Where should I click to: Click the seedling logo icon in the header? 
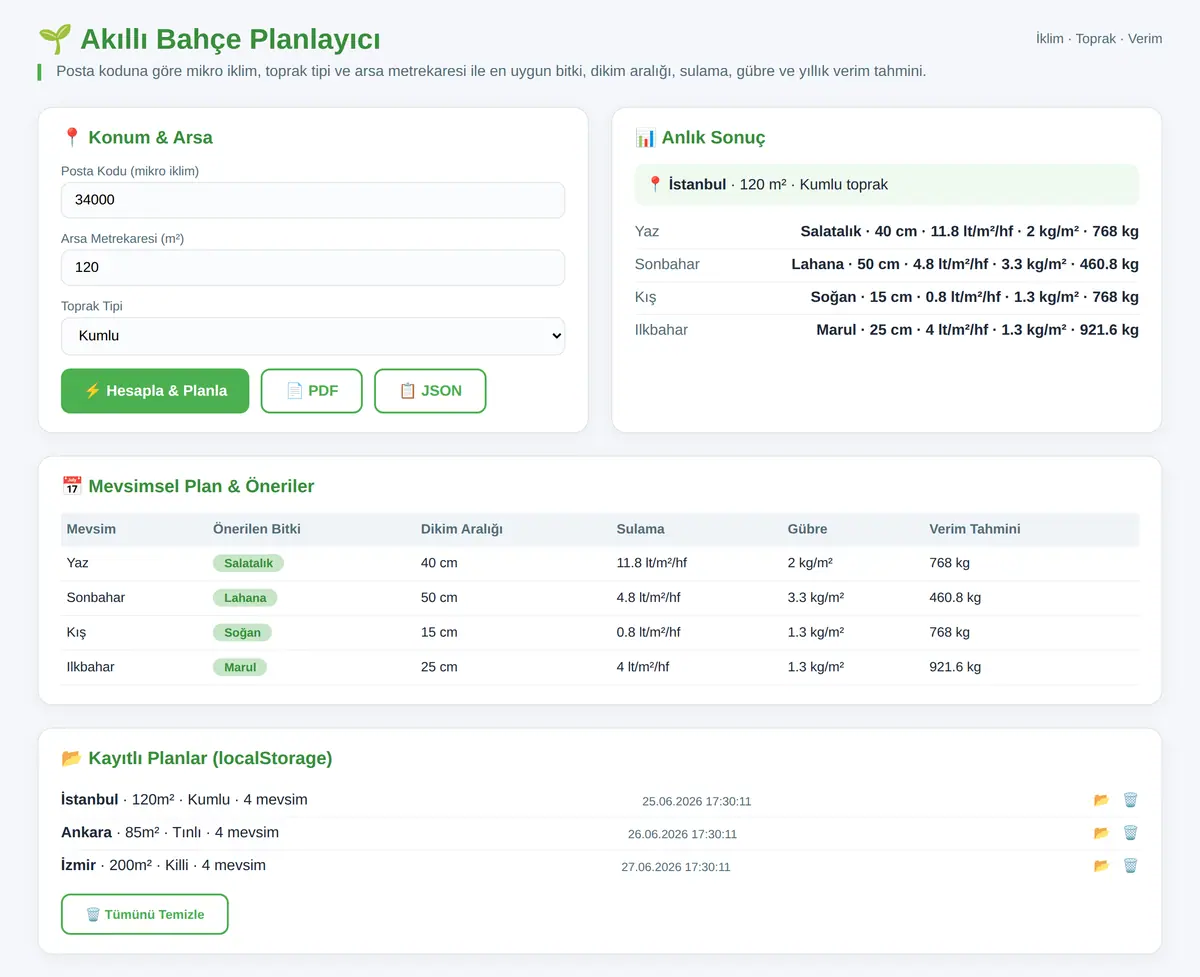pos(55,40)
